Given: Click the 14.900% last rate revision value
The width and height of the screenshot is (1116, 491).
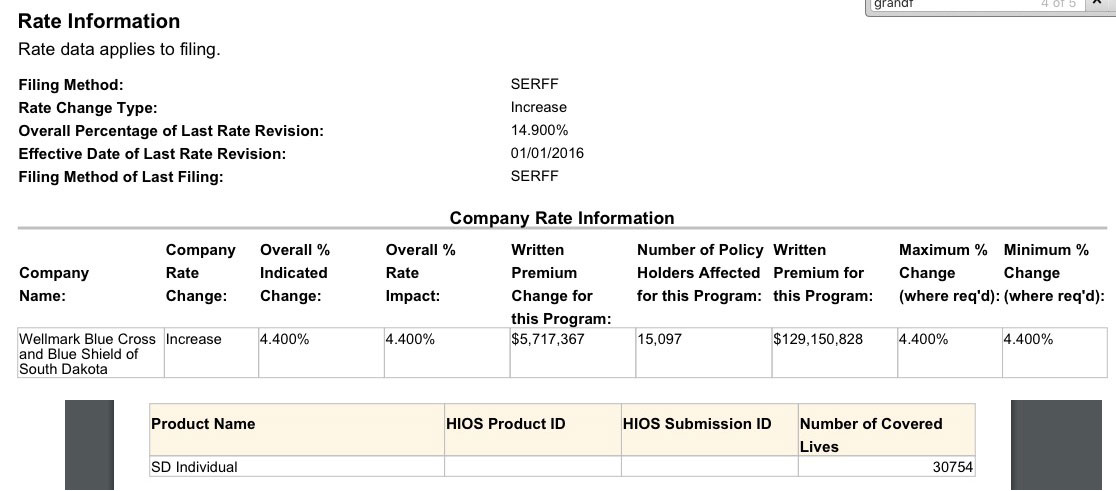Looking at the screenshot, I should pos(539,130).
